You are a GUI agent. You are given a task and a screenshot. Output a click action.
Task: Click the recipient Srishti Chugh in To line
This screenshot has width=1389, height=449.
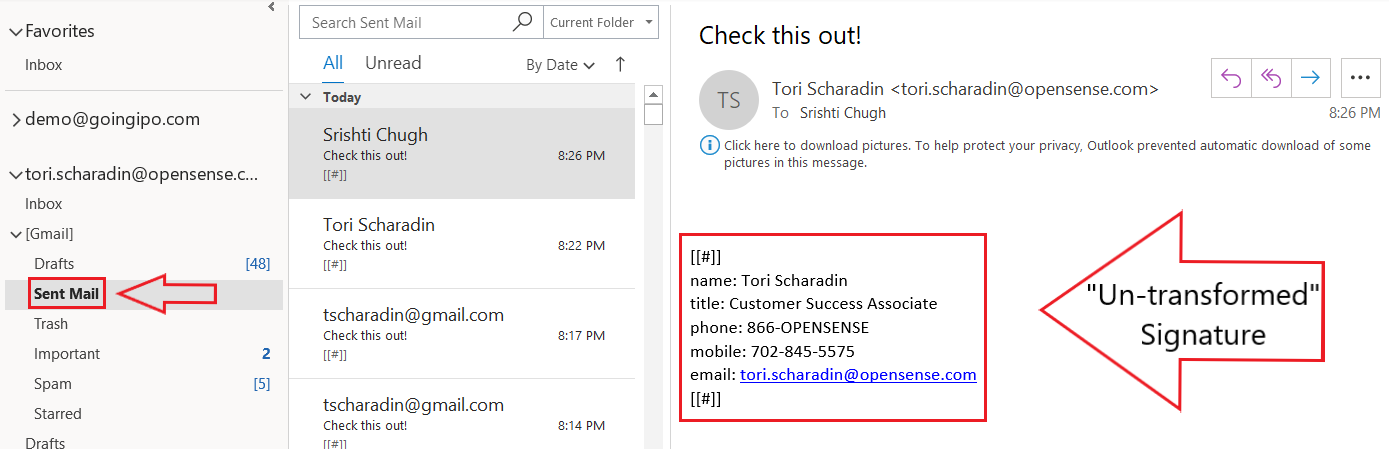tap(843, 113)
